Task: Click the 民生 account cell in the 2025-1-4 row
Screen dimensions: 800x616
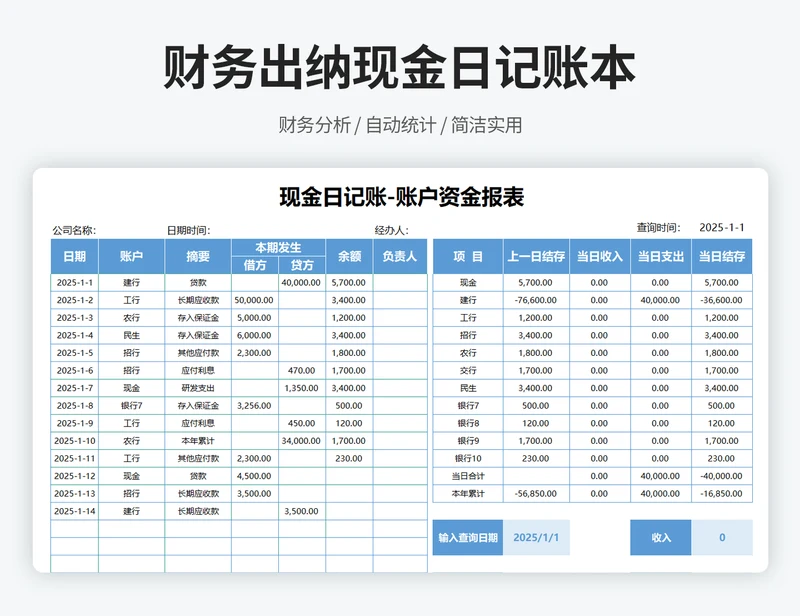Action: pyautogui.click(x=131, y=335)
